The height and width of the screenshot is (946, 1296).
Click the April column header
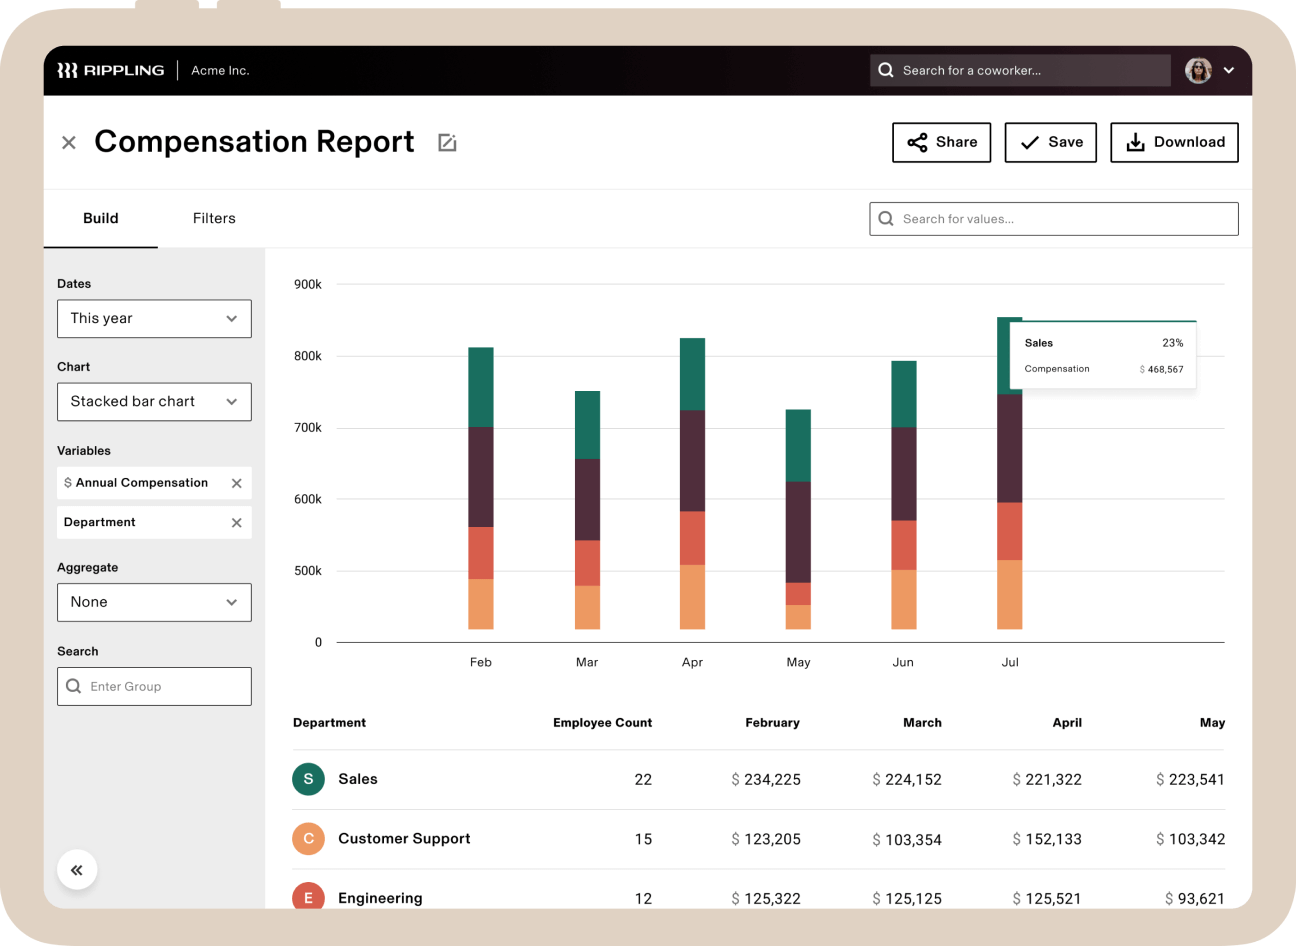pyautogui.click(x=1067, y=723)
